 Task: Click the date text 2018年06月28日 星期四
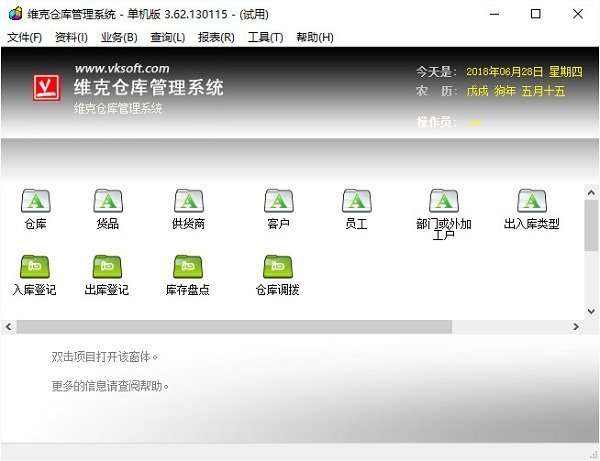(524, 72)
